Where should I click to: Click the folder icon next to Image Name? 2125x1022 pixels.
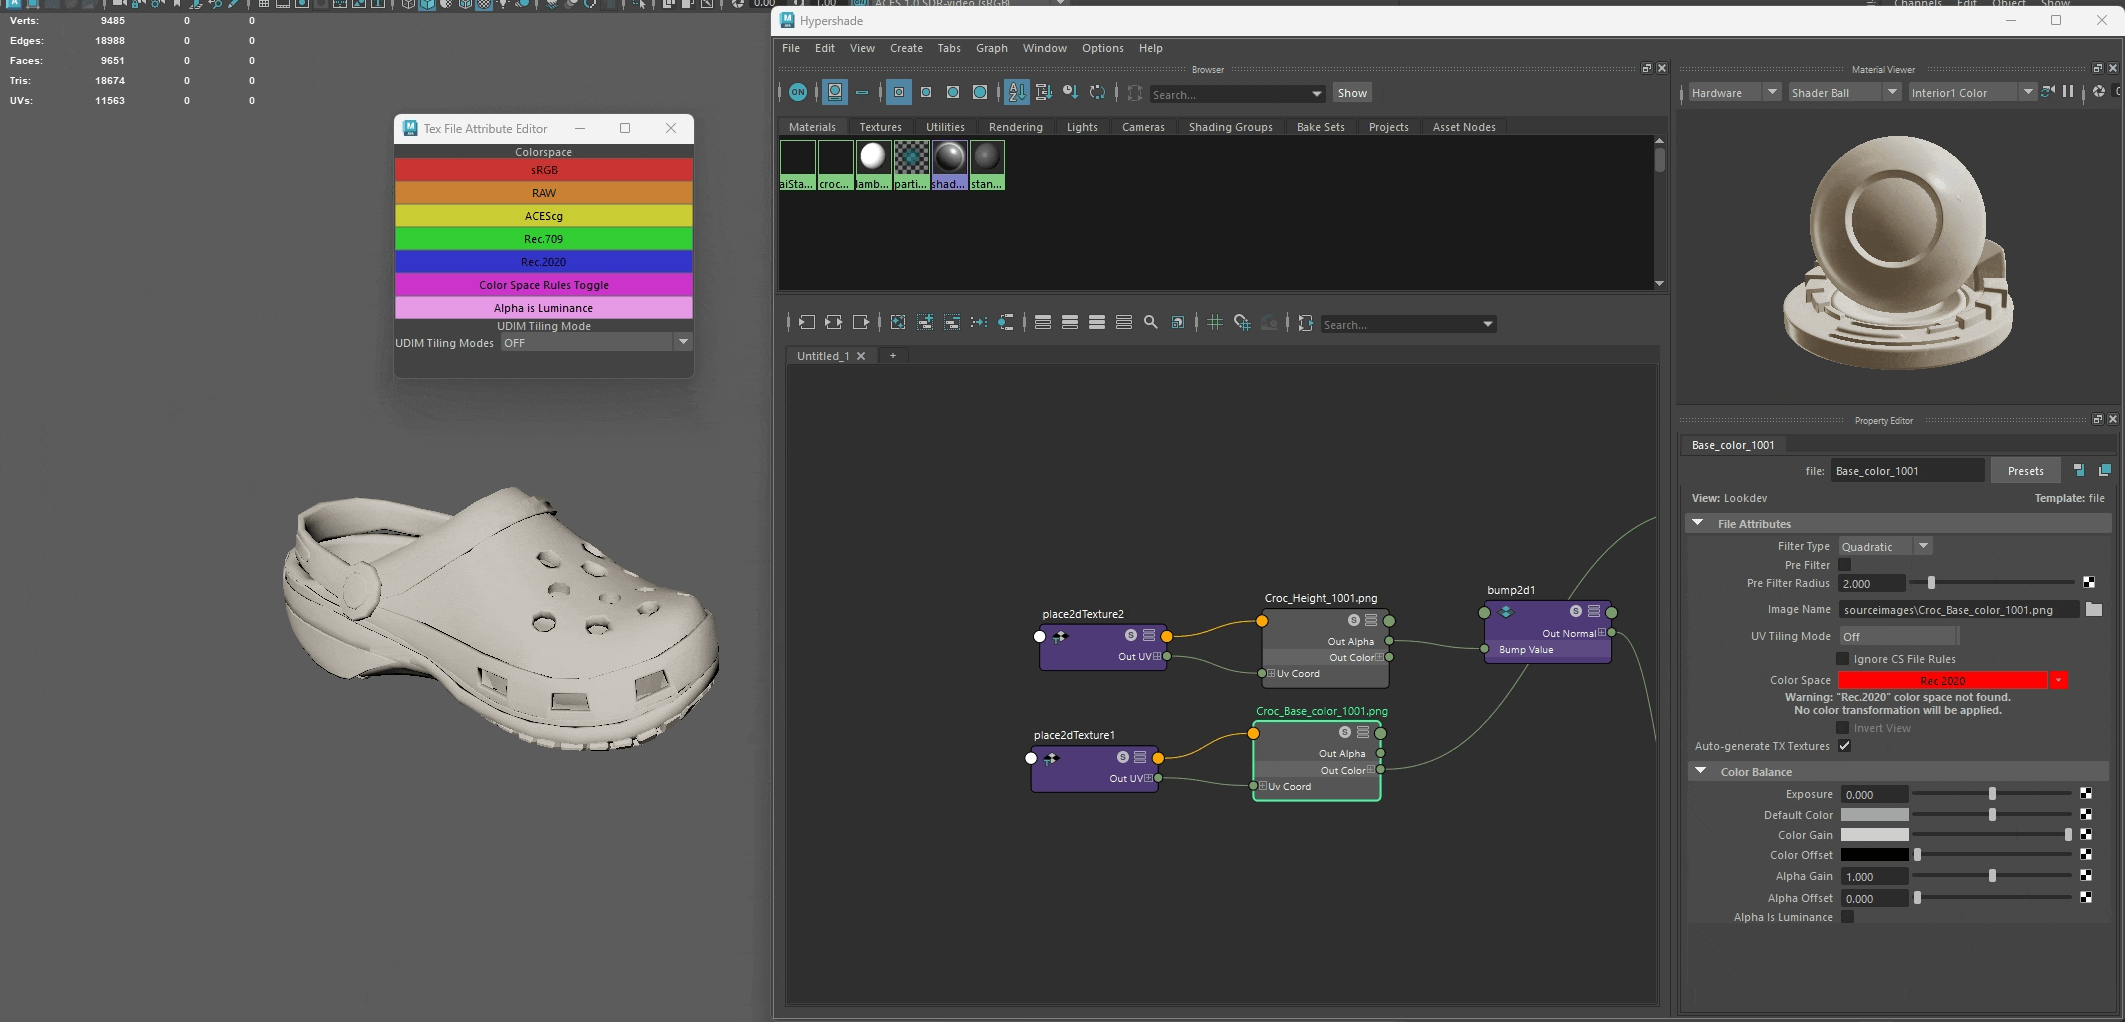(x=2094, y=609)
